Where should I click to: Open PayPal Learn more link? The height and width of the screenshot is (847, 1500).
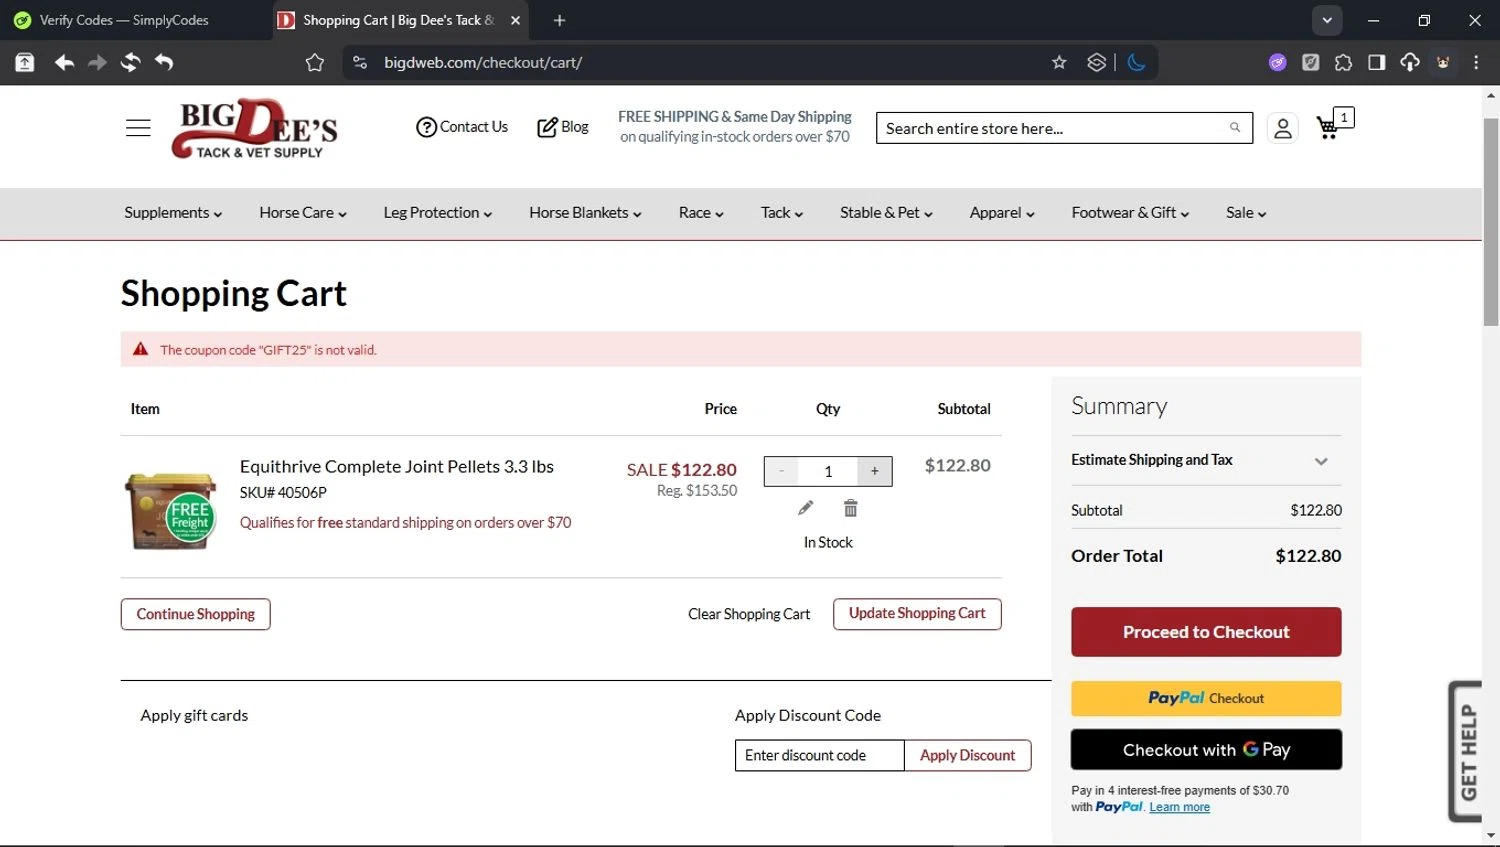pyautogui.click(x=1179, y=807)
